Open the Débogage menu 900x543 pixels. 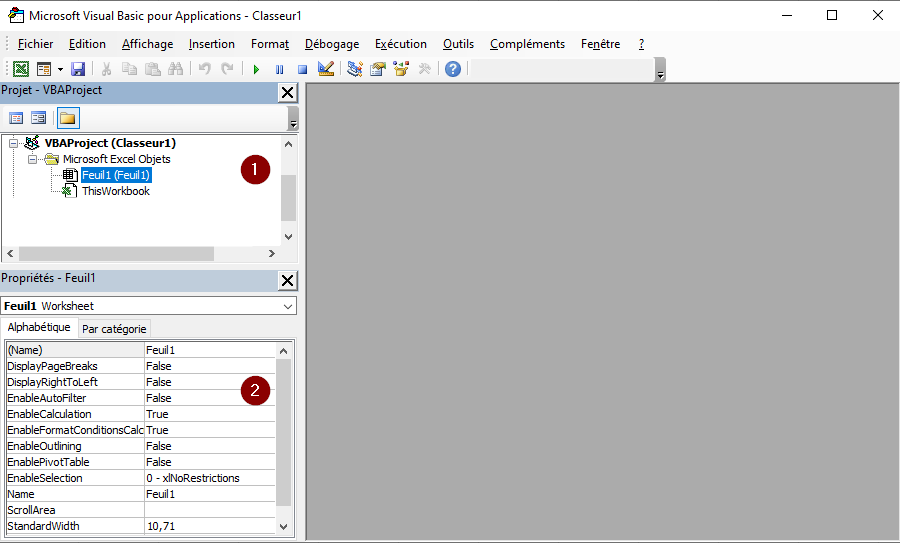pos(332,44)
